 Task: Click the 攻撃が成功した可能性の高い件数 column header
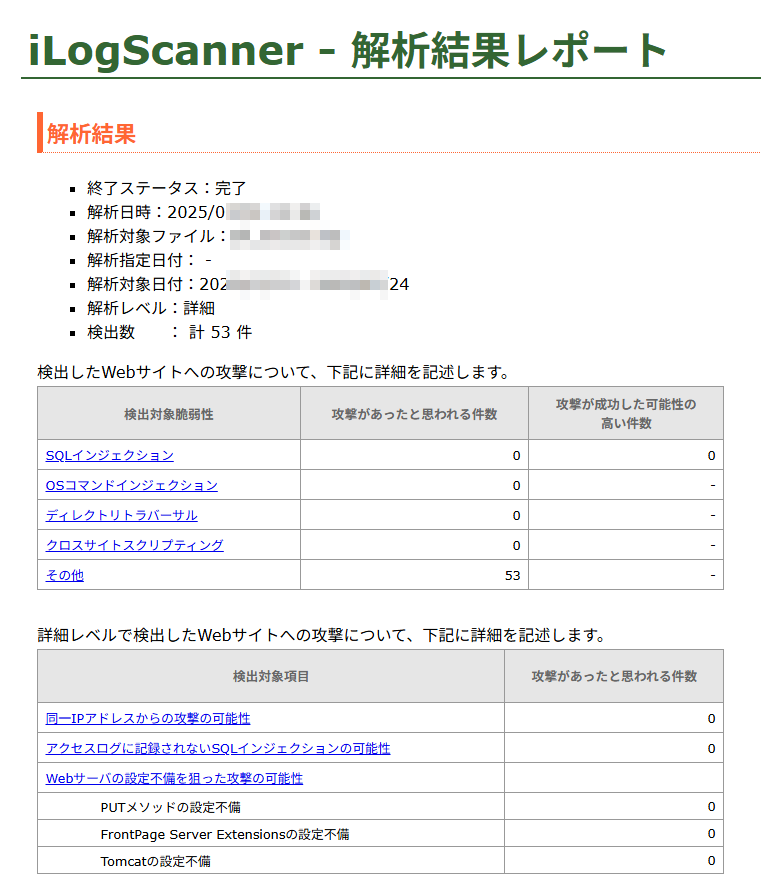point(625,413)
